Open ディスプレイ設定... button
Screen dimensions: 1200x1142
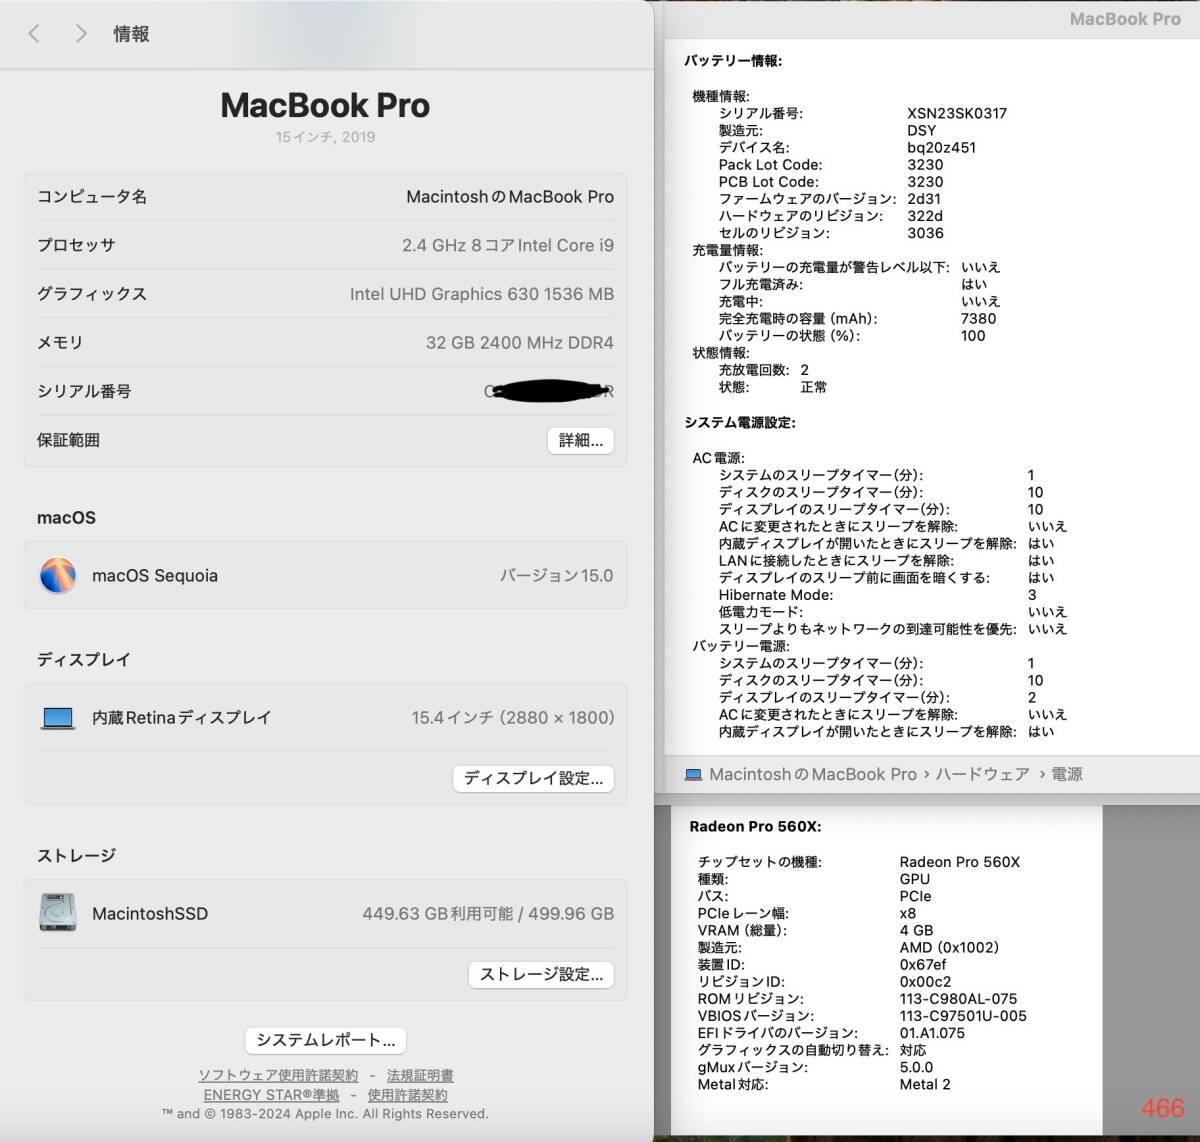pyautogui.click(x=533, y=778)
